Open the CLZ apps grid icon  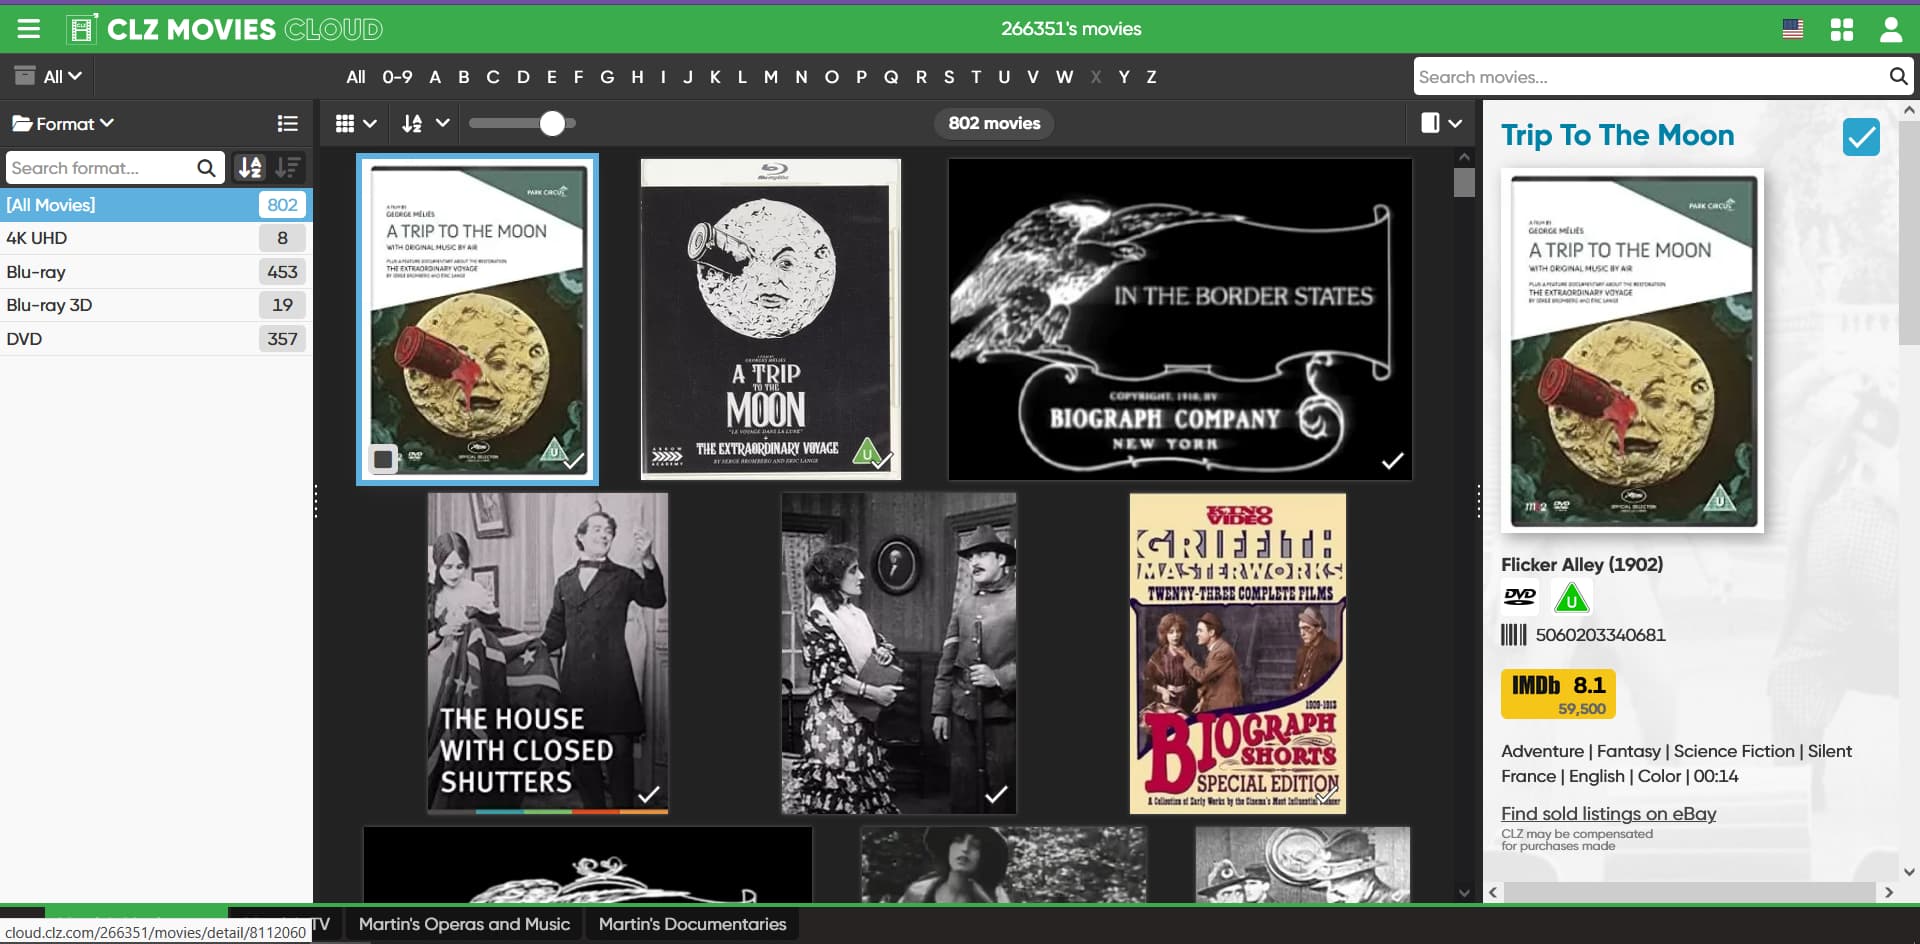pos(1841,29)
